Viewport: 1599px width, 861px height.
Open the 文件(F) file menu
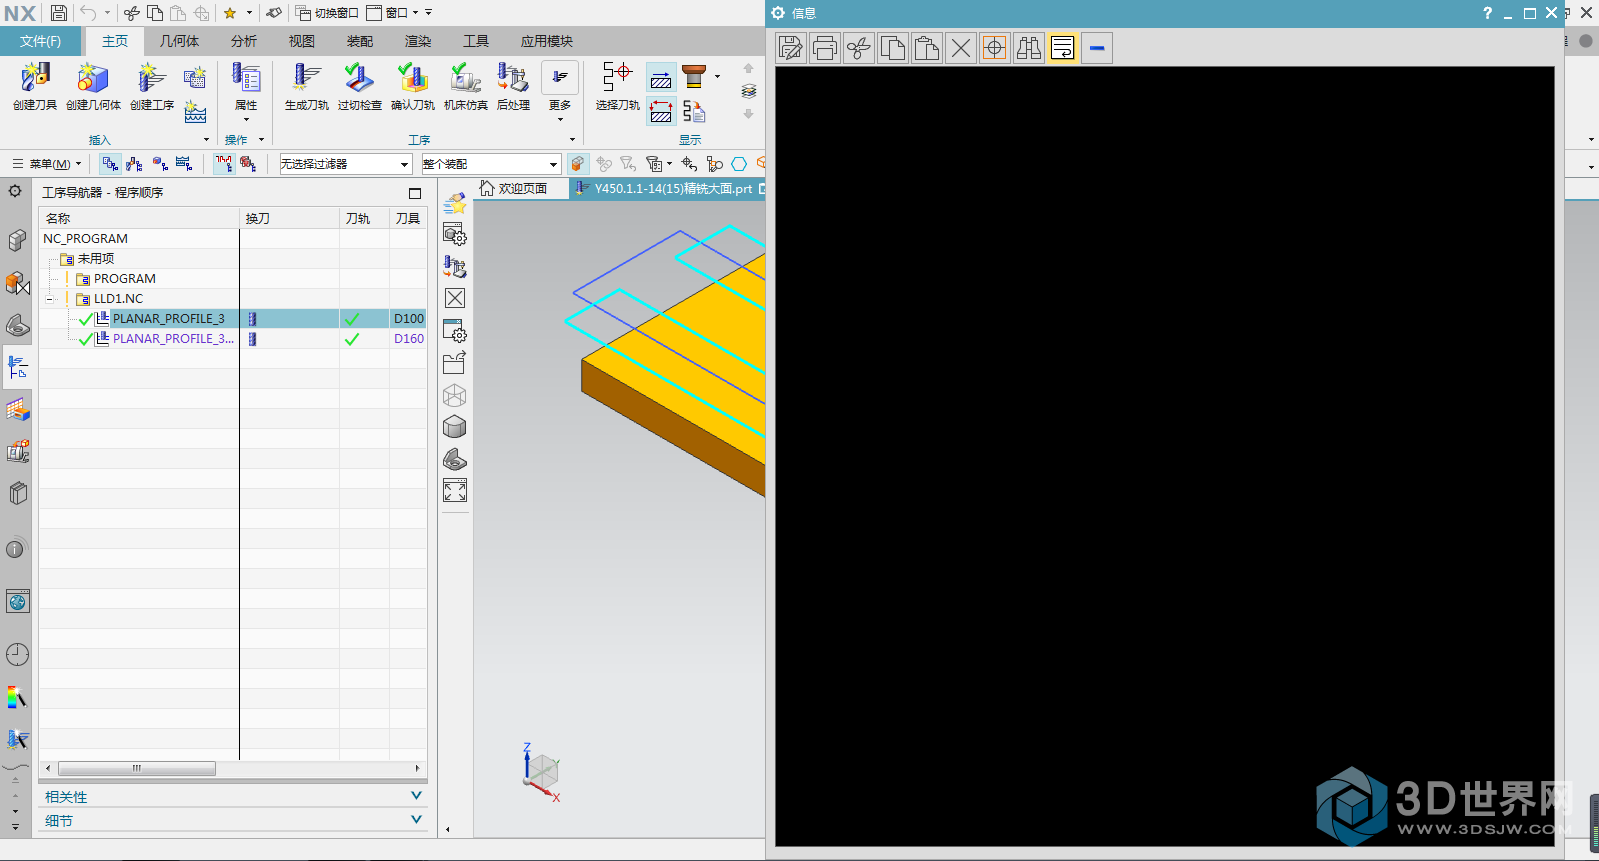(x=40, y=41)
